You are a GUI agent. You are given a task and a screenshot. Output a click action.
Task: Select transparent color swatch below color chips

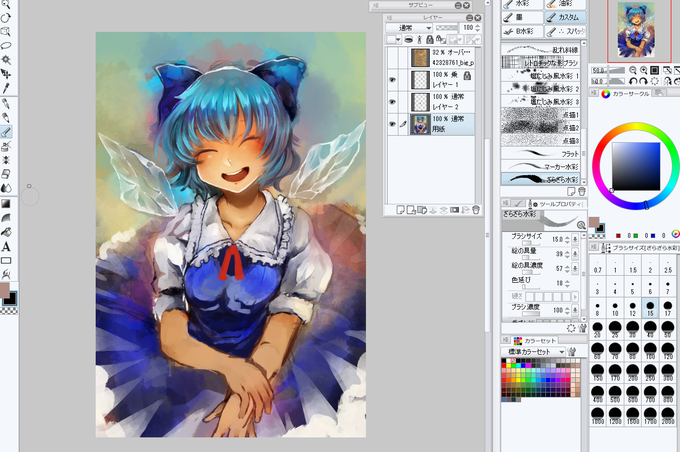pos(9,311)
